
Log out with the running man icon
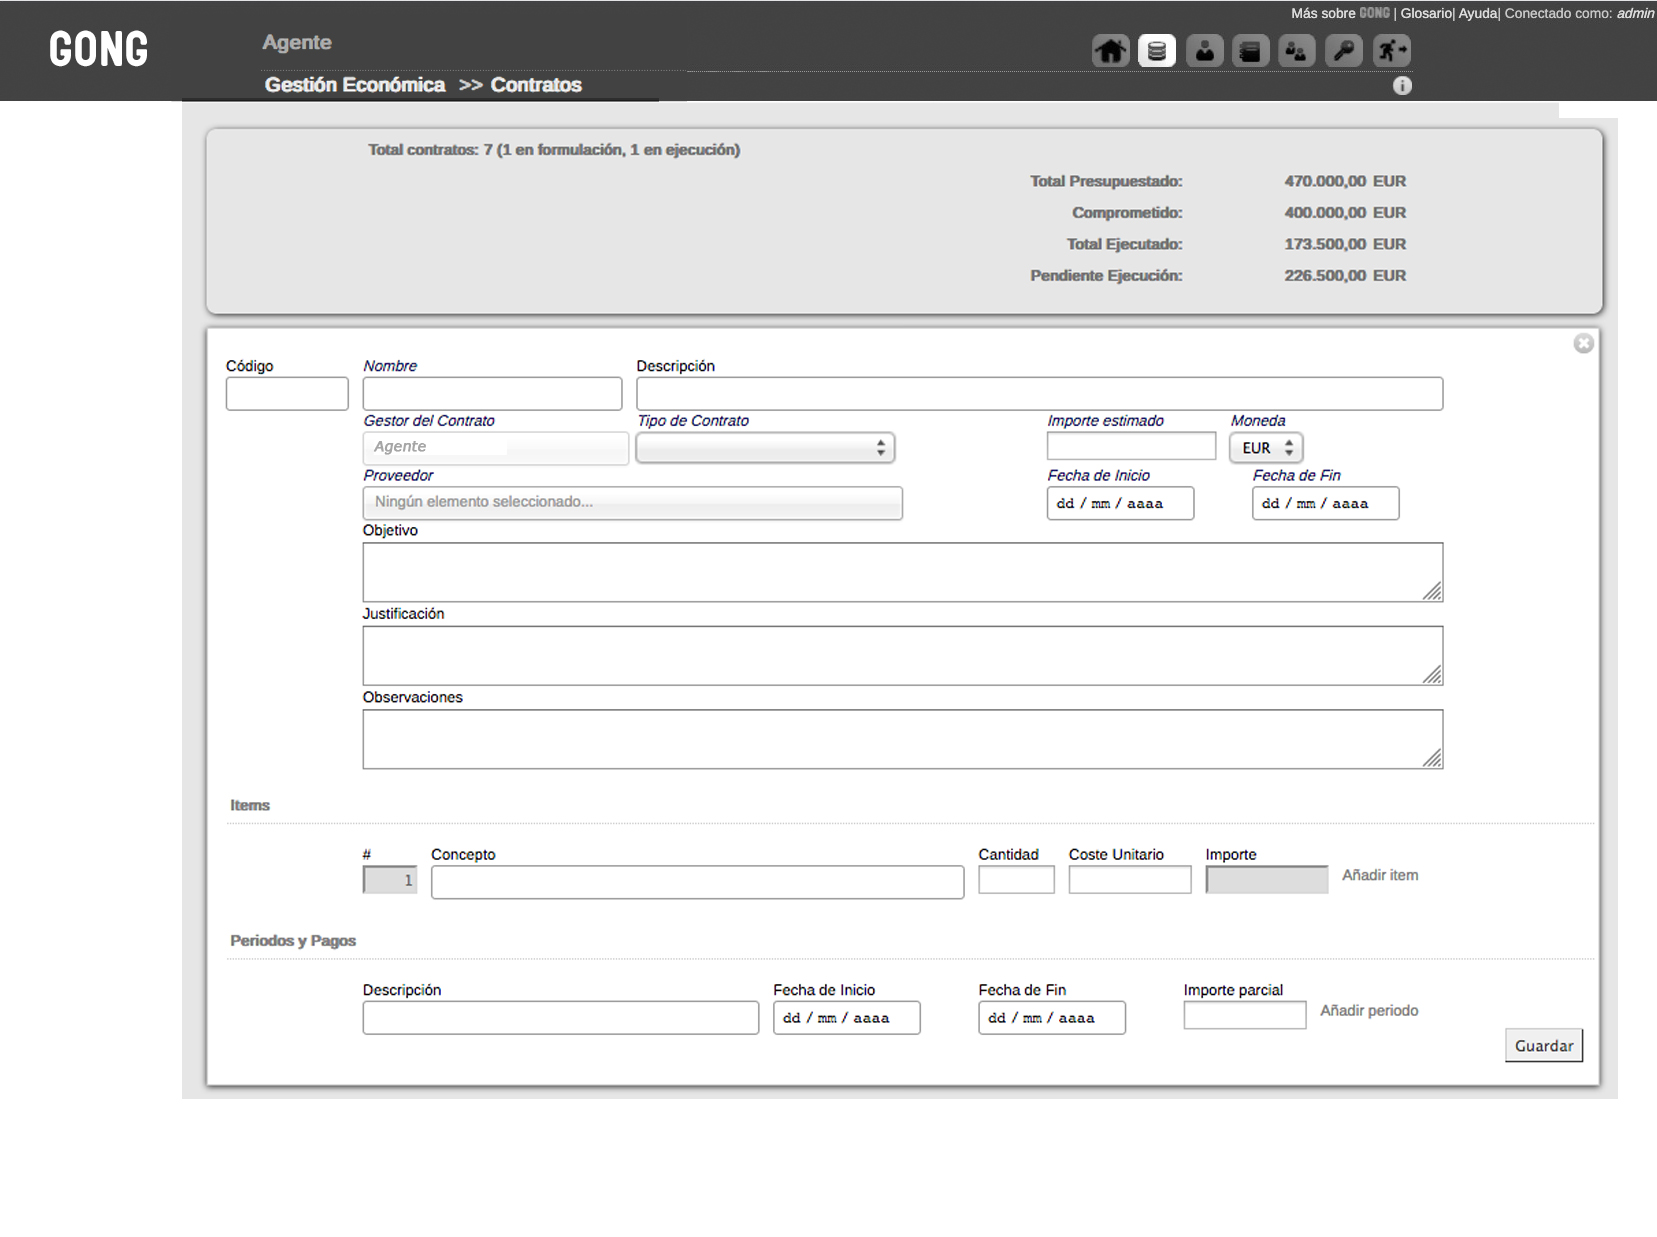tap(1391, 51)
